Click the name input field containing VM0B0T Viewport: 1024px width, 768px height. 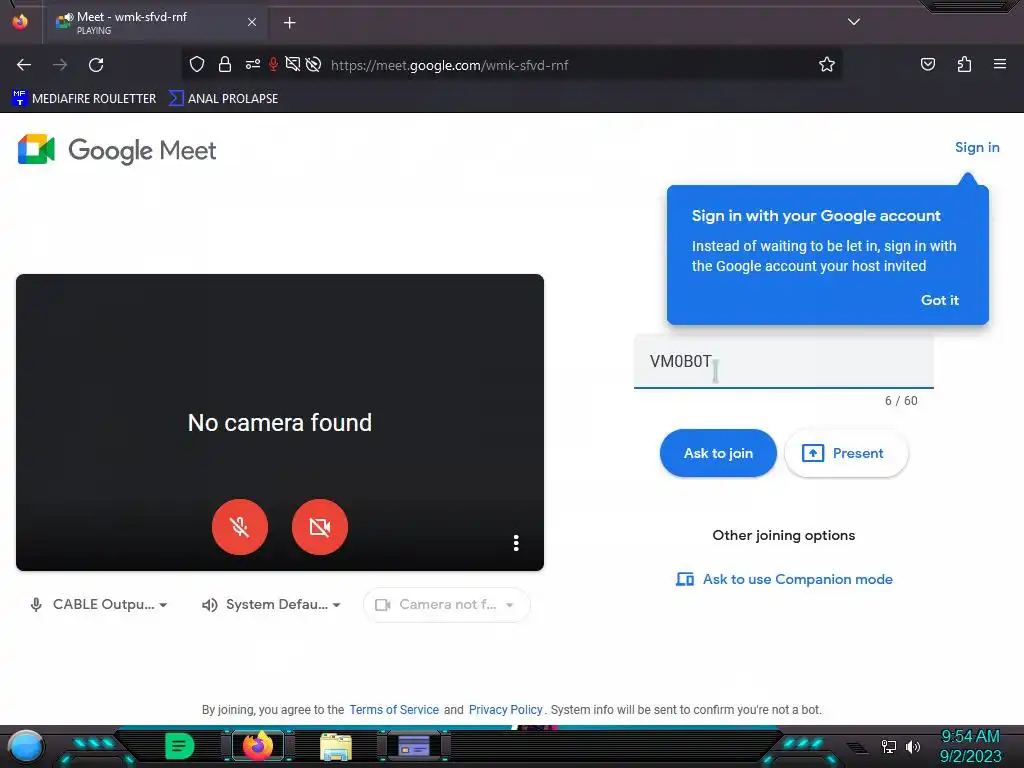tap(784, 362)
